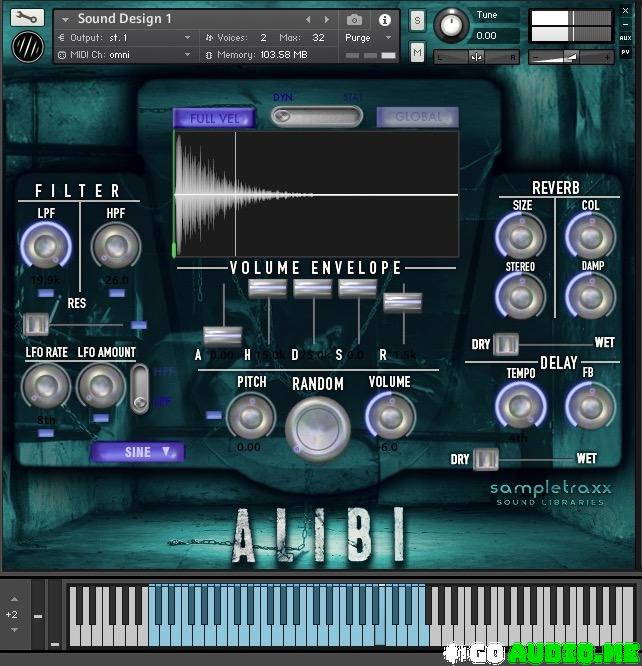Adjust the HPF filter knob
This screenshot has height=666, width=642.
click(116, 246)
